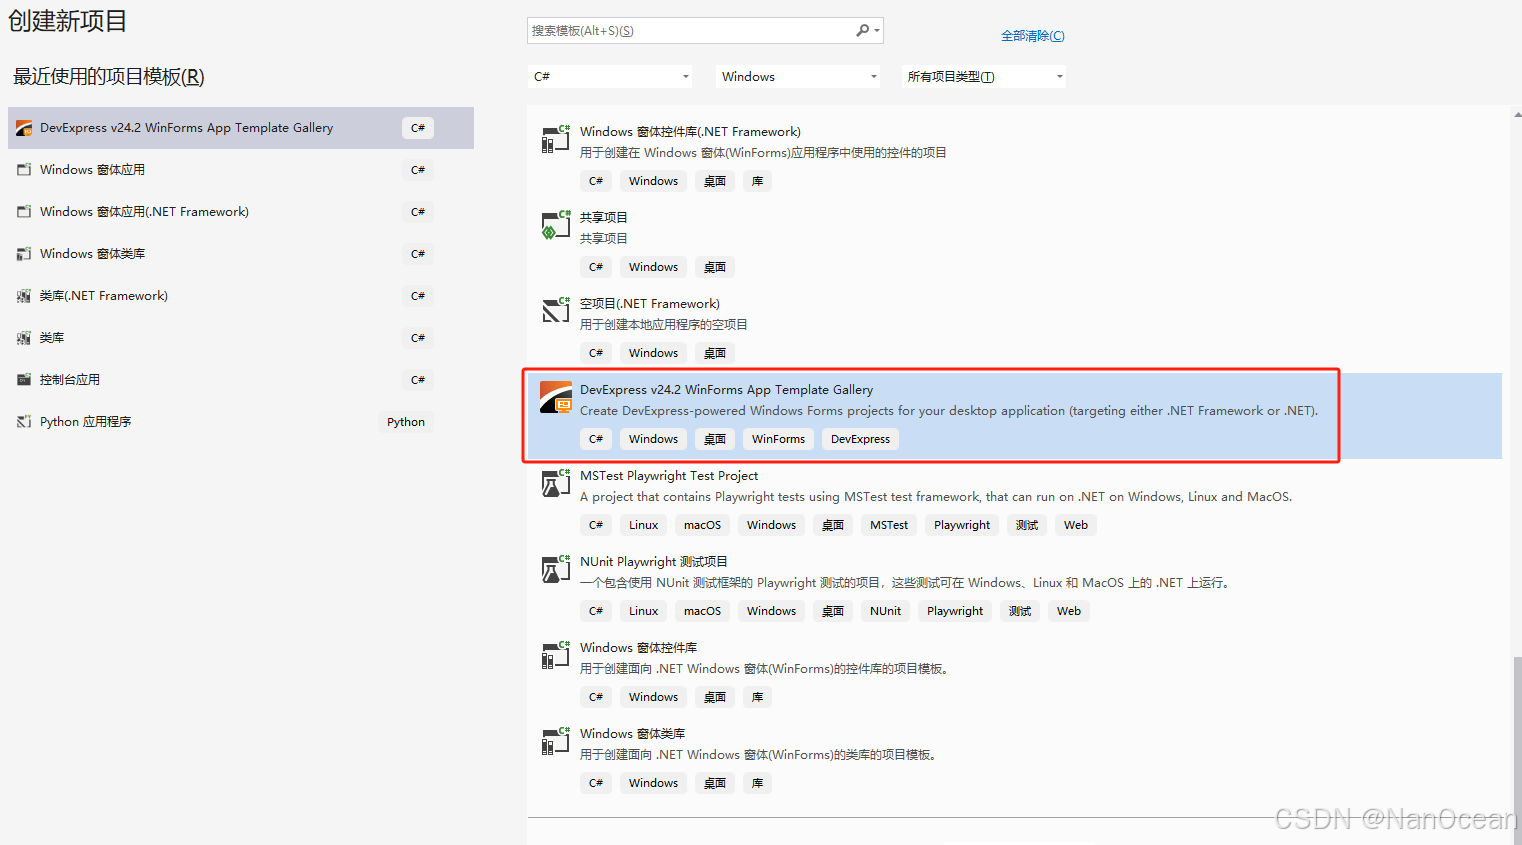Open the C# language filter dropdown

point(611,77)
